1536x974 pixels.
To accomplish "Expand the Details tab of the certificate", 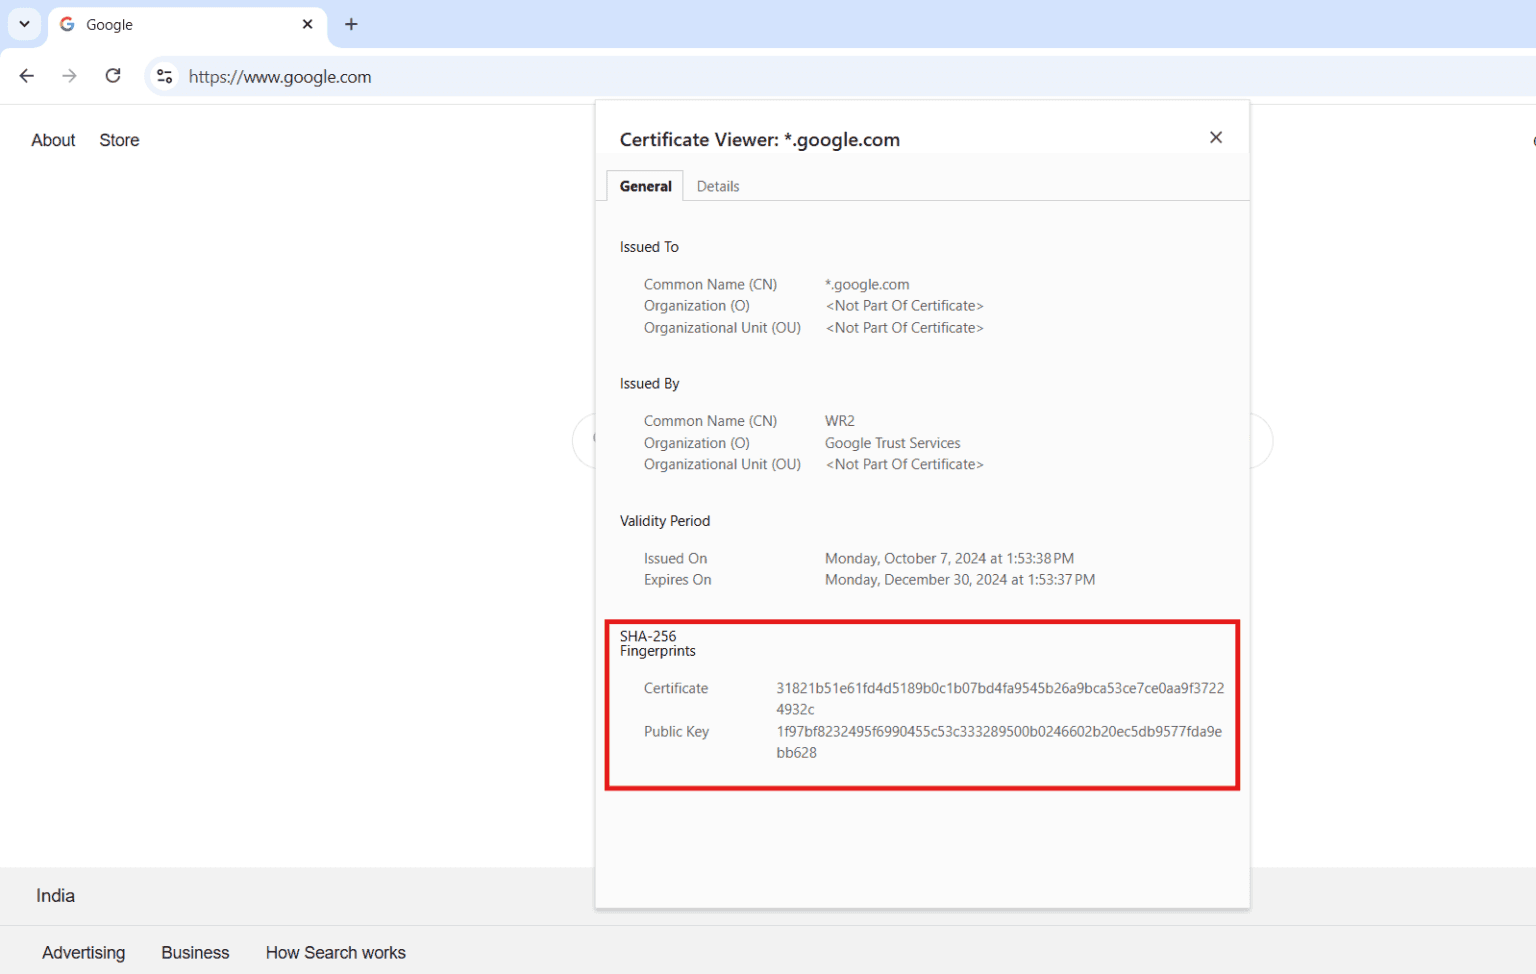I will 718,186.
